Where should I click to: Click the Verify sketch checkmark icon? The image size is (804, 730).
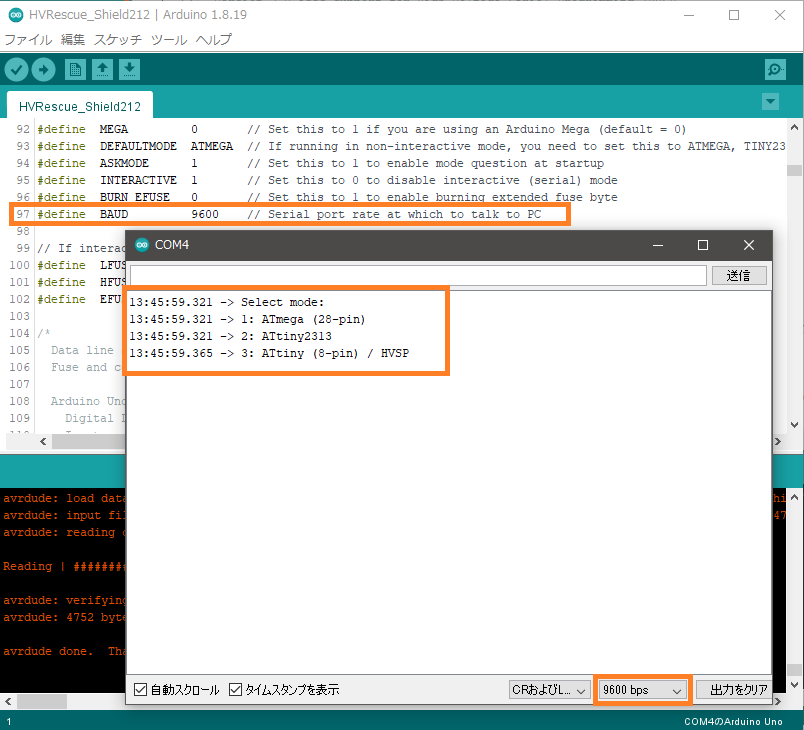16,69
